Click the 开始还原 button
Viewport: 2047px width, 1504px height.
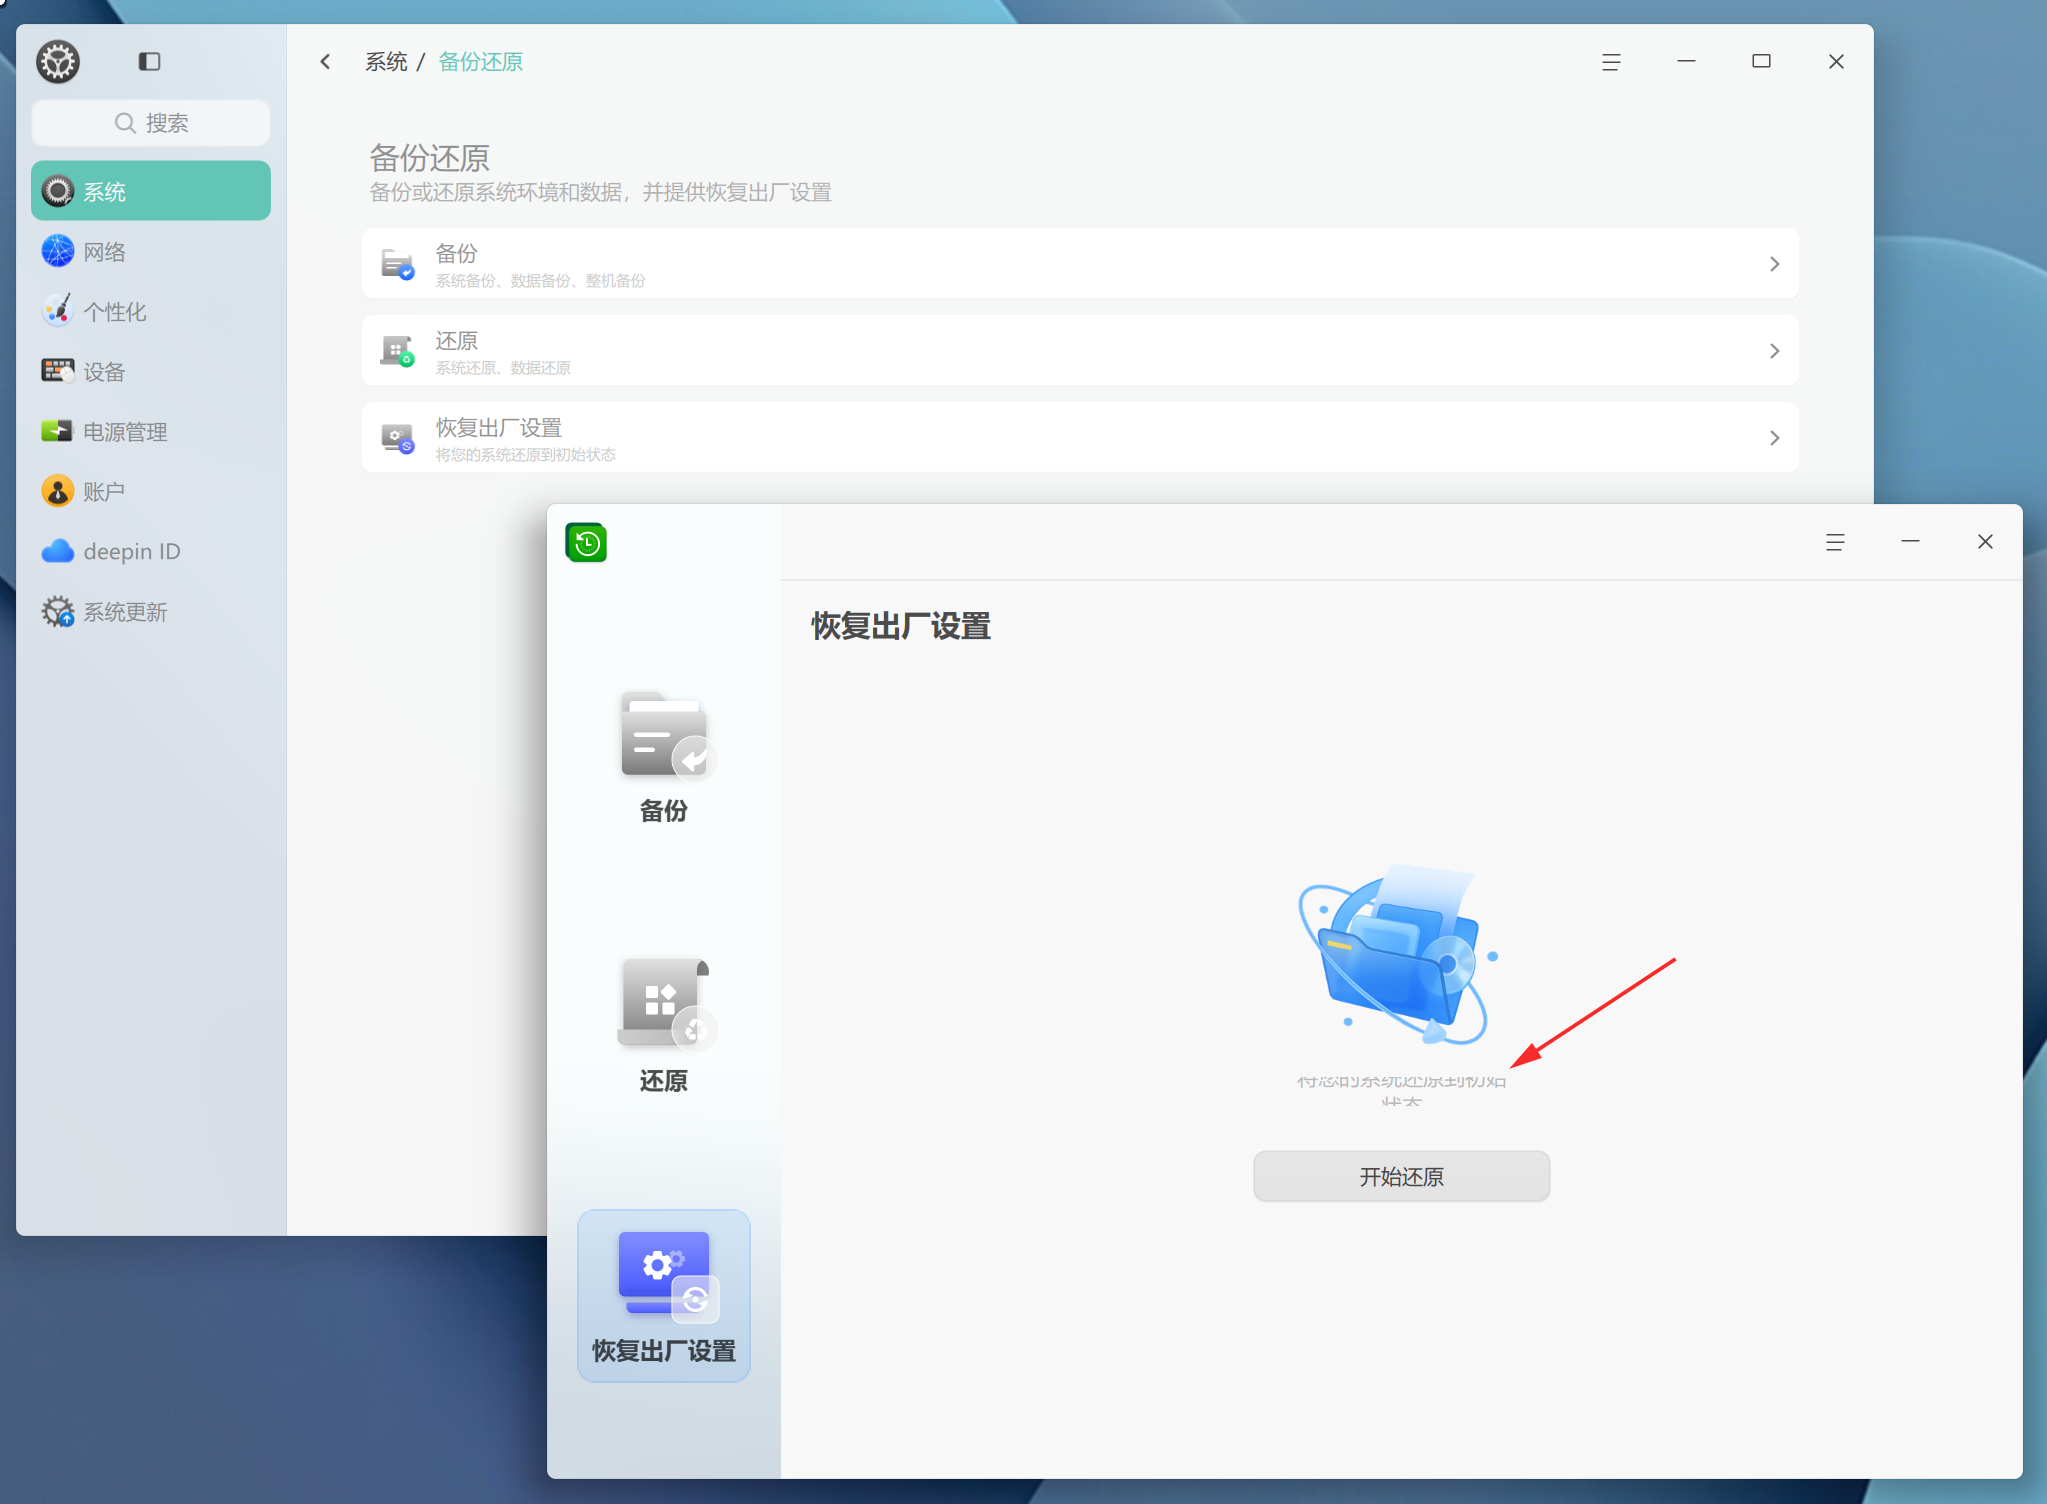click(x=1401, y=1177)
